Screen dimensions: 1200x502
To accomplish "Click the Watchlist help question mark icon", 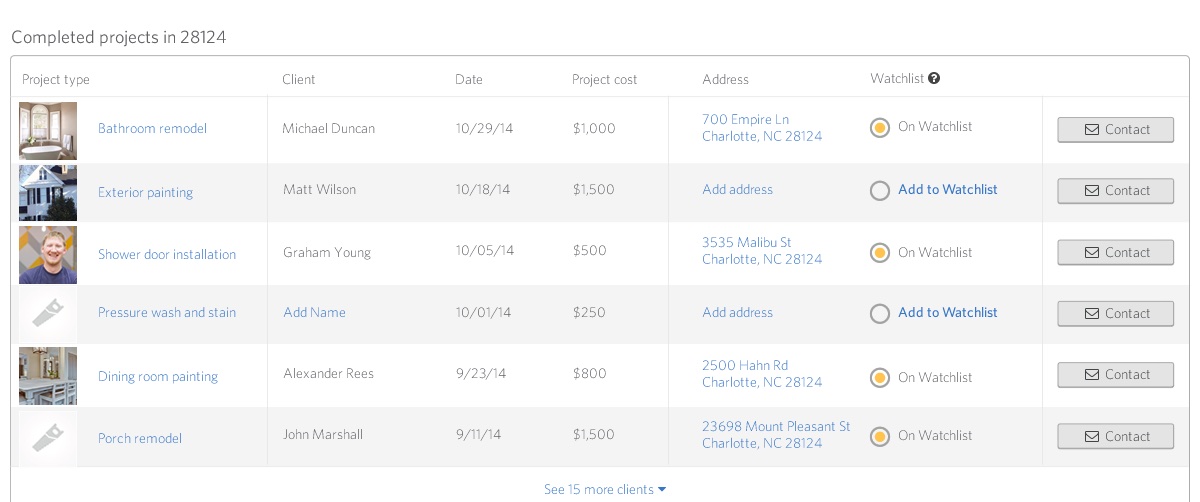I will (x=934, y=79).
